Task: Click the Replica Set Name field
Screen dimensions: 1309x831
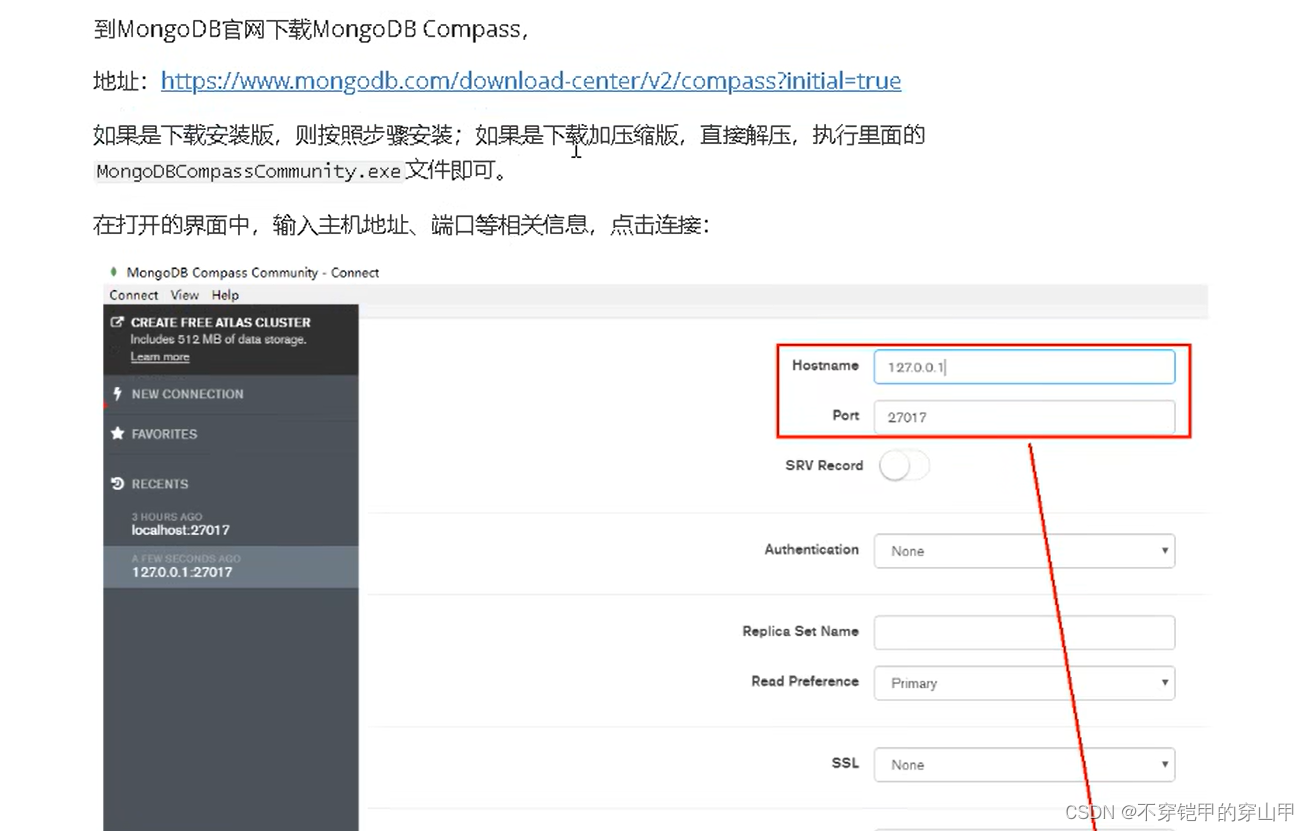Action: click(x=1024, y=633)
